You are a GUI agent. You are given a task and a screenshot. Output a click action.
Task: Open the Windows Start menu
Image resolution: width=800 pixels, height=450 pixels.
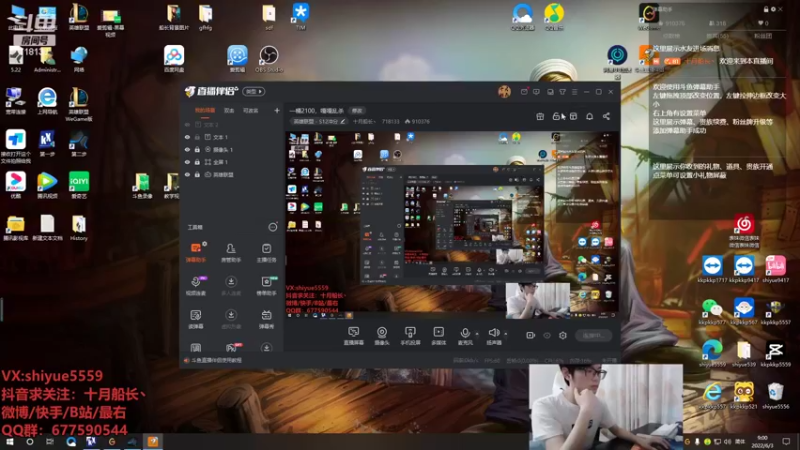pyautogui.click(x=9, y=442)
